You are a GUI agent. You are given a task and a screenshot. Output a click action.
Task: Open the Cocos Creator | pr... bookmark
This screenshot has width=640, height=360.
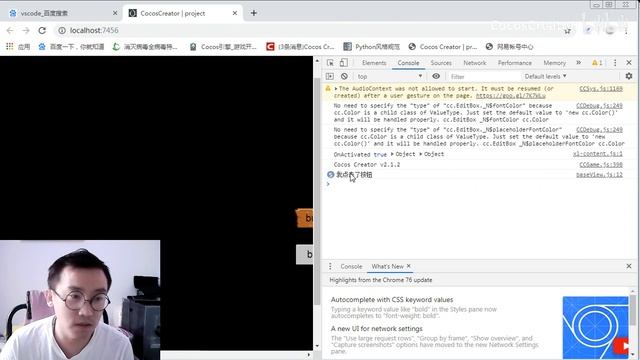click(x=442, y=47)
